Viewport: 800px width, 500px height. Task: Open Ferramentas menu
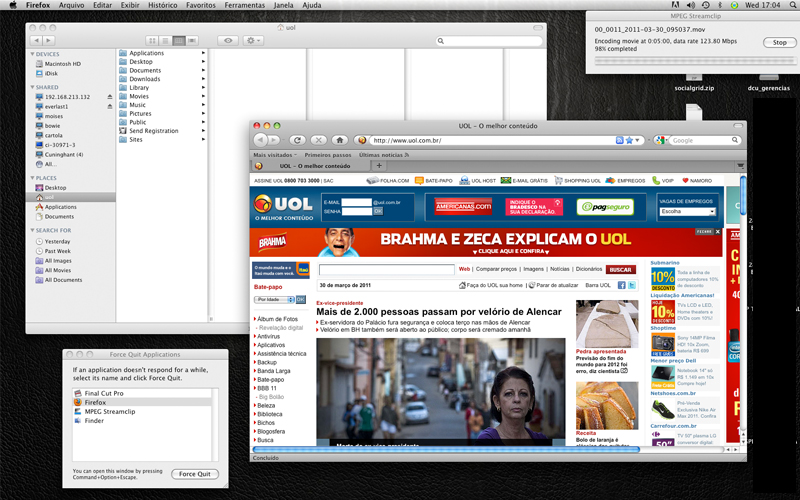point(245,5)
